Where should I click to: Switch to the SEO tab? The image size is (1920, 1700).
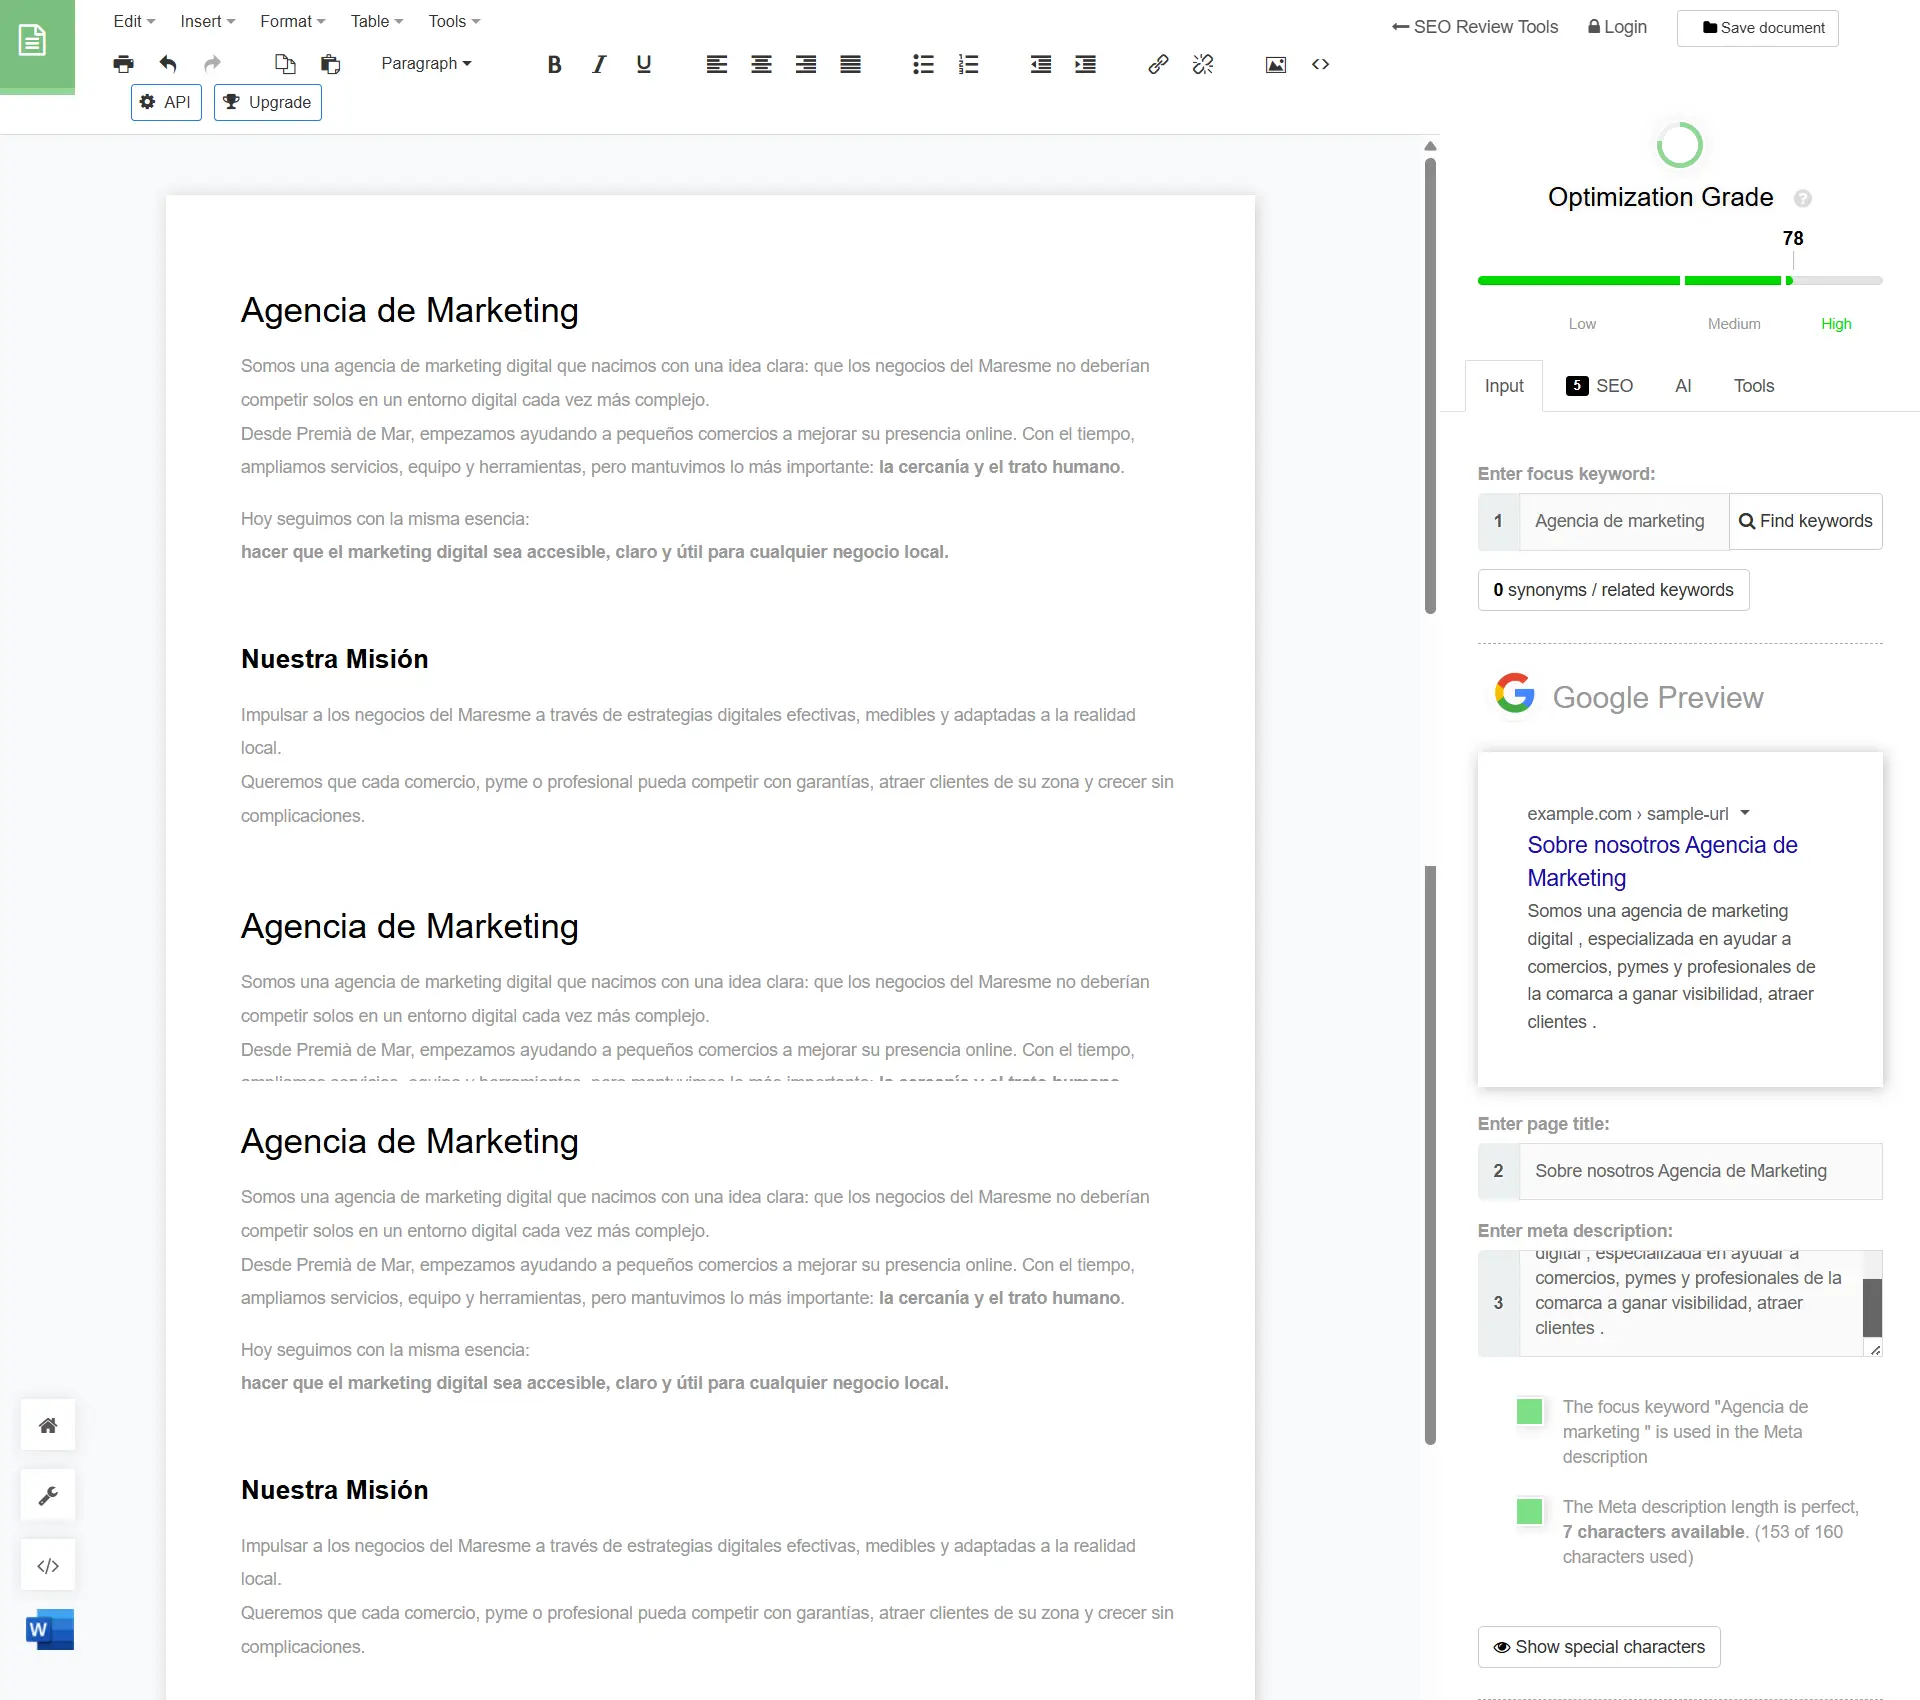pos(1600,386)
